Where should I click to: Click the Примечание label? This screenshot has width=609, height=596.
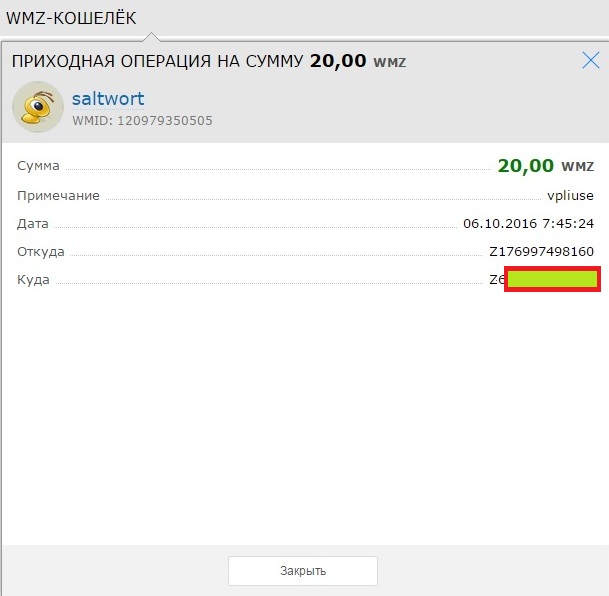click(x=58, y=196)
